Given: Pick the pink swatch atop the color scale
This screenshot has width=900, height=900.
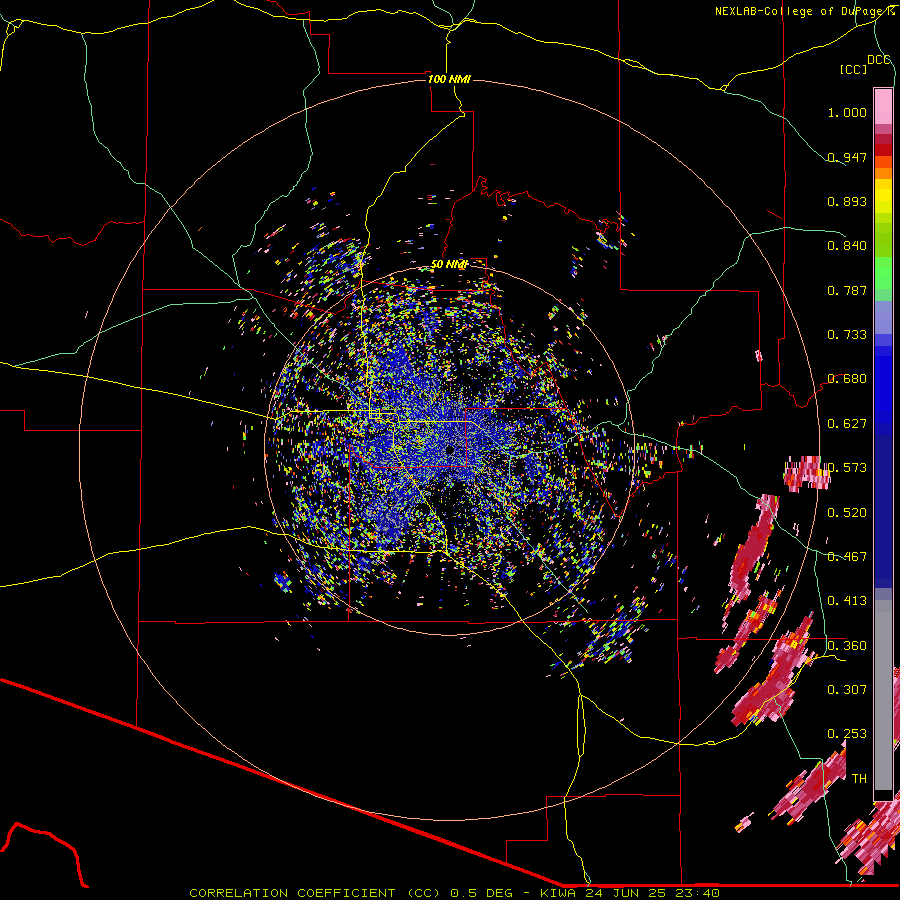Looking at the screenshot, I should tap(883, 106).
